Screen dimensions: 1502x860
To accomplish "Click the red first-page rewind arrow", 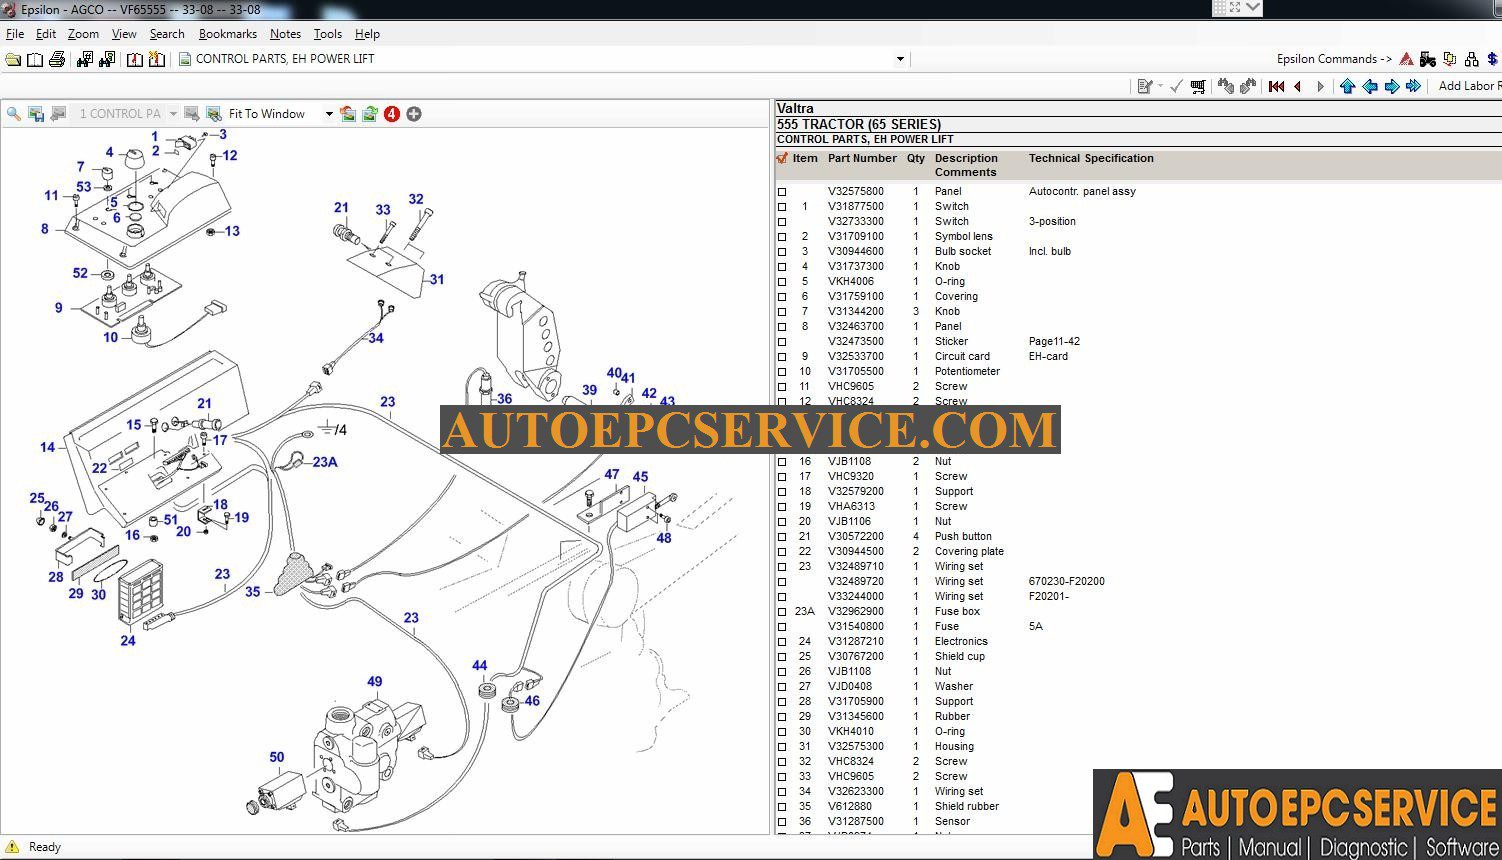I will pos(1277,87).
